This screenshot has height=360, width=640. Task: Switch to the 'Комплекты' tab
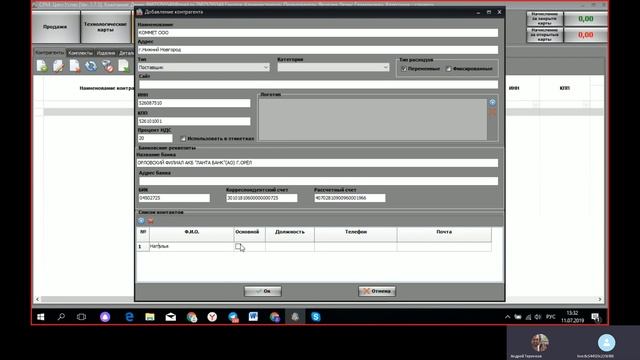(80, 53)
